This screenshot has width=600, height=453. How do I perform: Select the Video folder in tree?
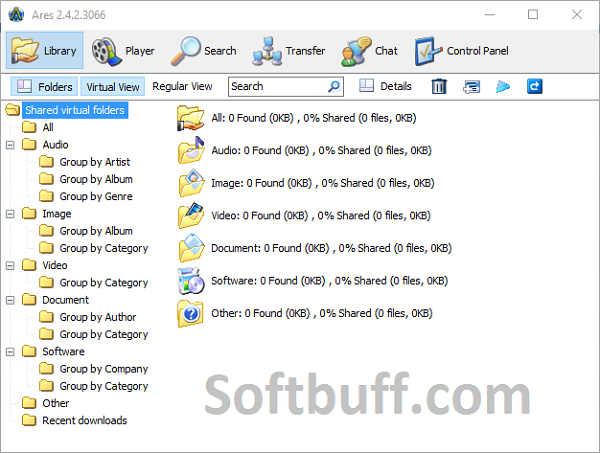point(55,265)
